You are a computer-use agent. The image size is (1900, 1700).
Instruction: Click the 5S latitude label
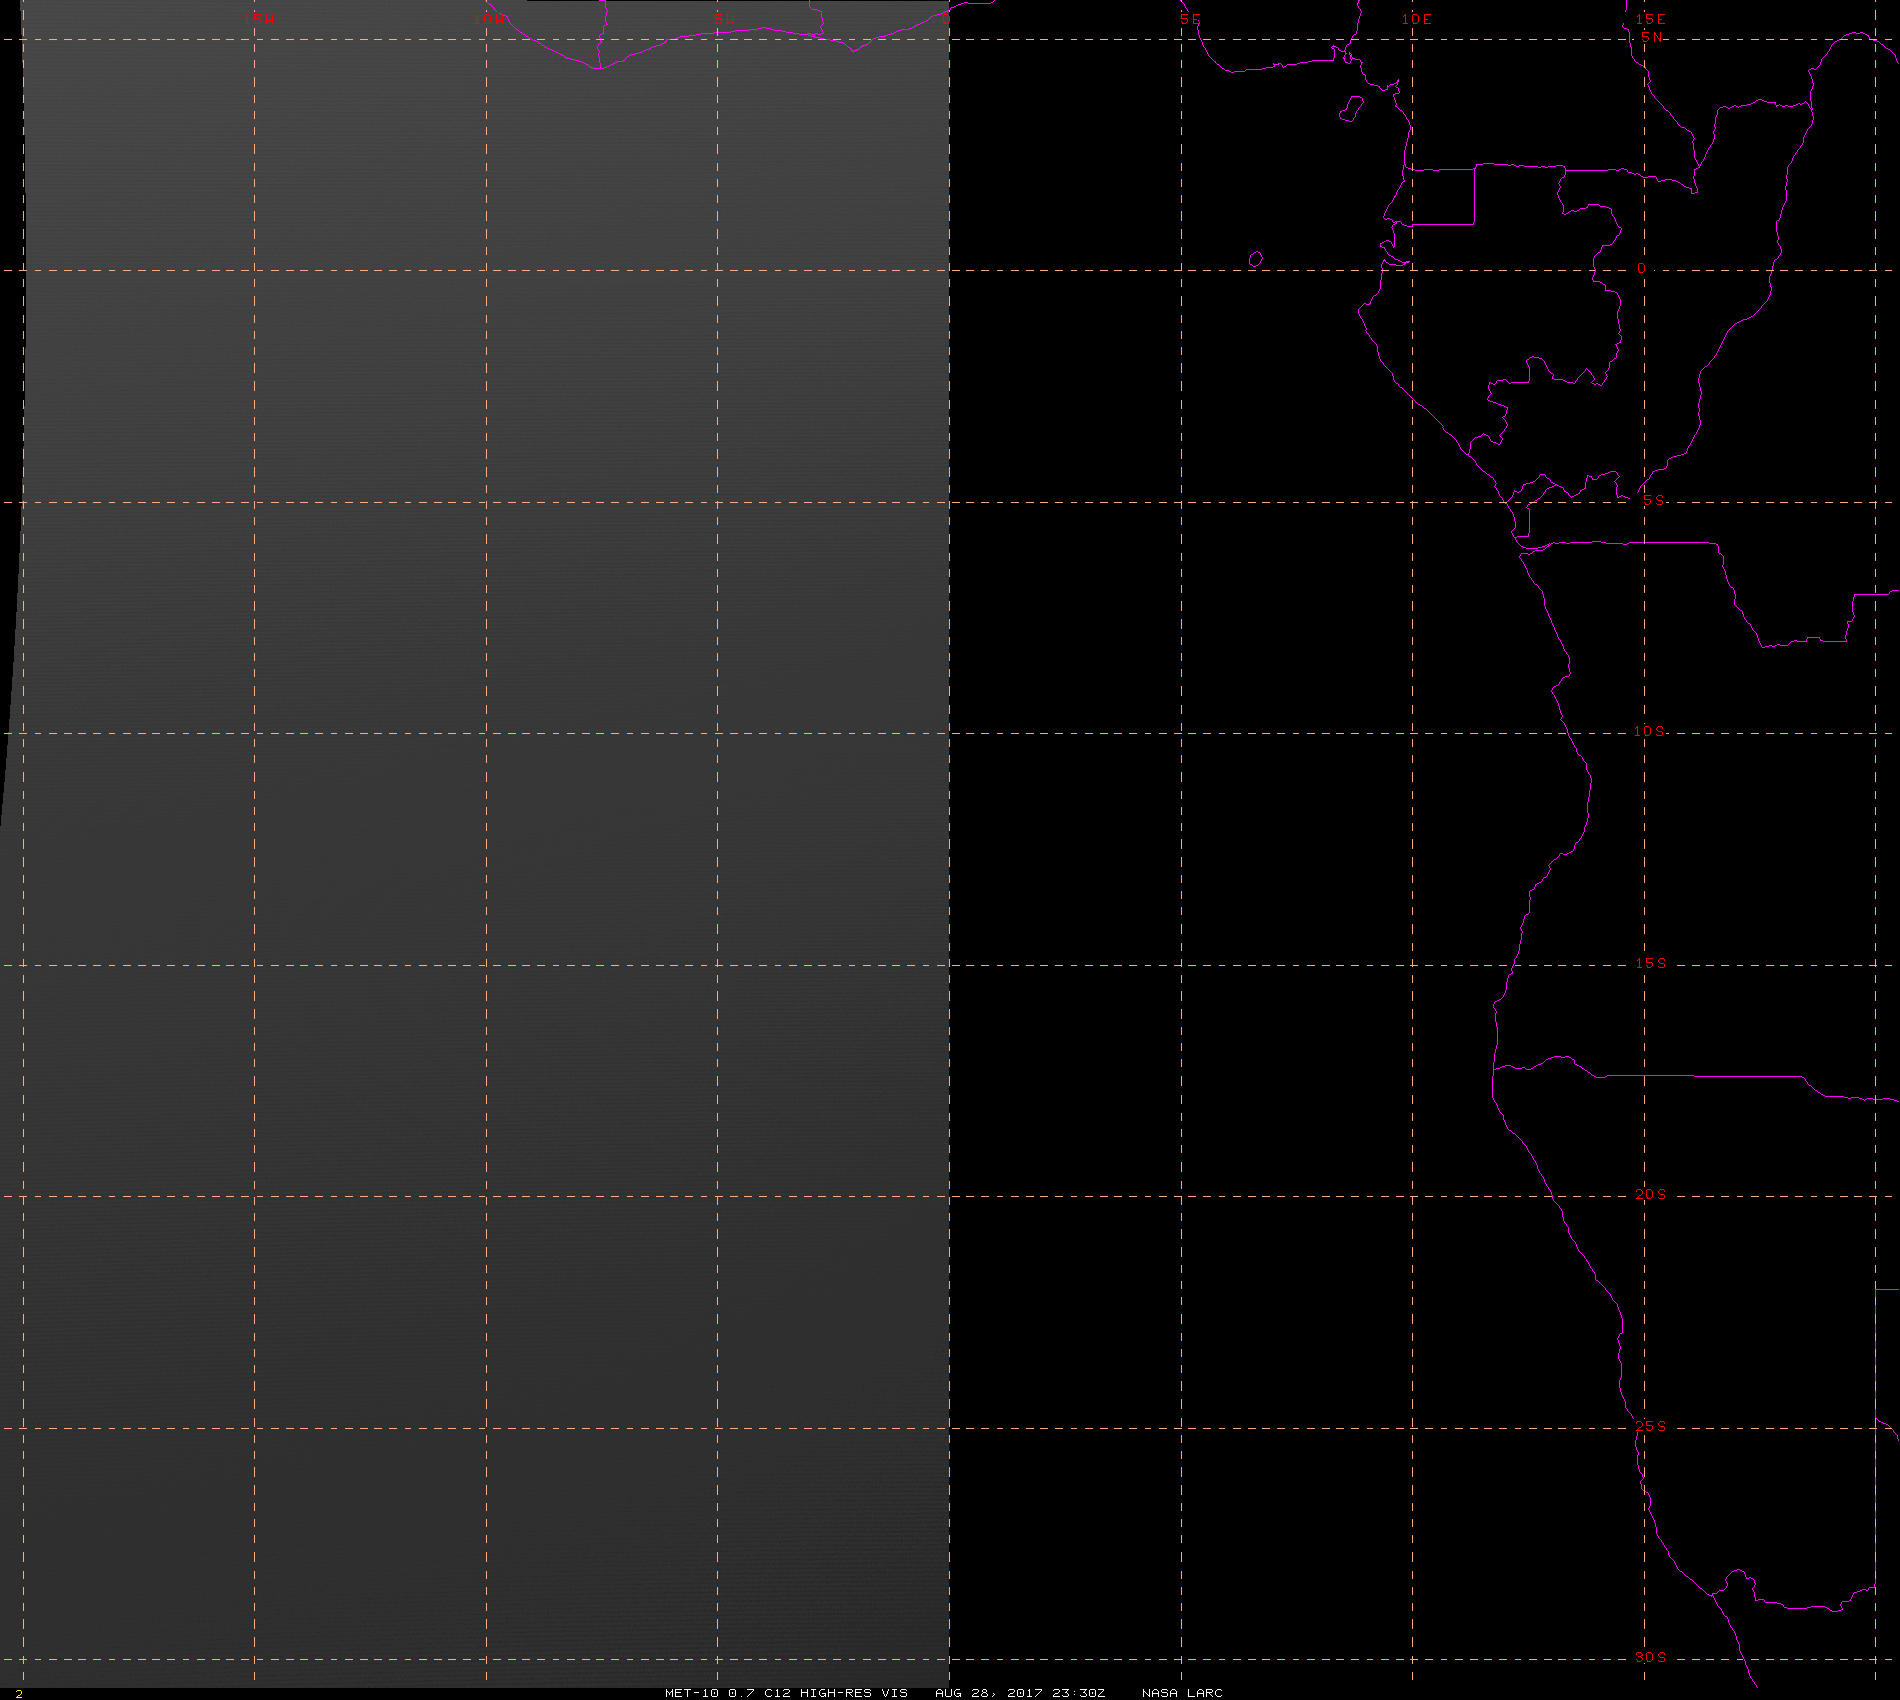coord(1653,500)
